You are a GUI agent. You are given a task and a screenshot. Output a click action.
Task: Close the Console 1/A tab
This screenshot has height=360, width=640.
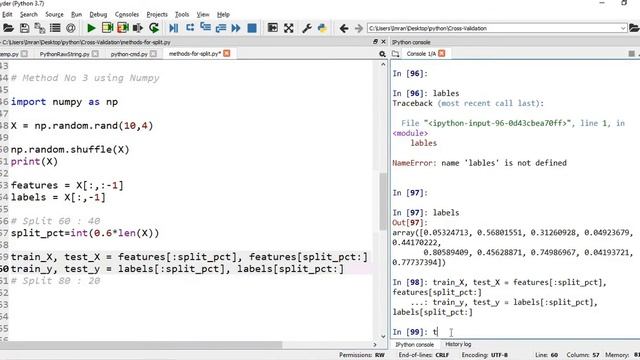point(442,53)
